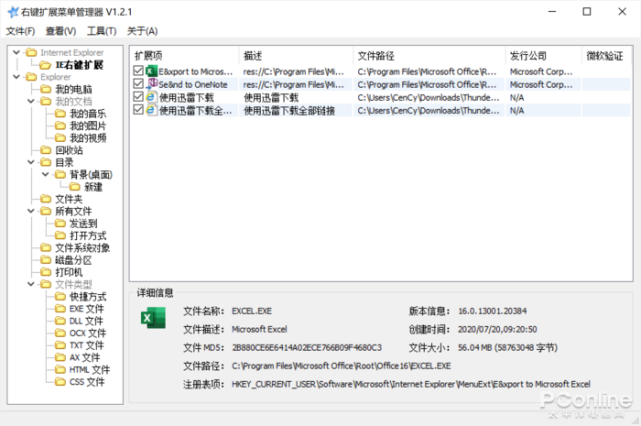Image resolution: width=641 pixels, height=426 pixels.
Task: Click the folder icon of 我的视频
Action: [x=60, y=138]
